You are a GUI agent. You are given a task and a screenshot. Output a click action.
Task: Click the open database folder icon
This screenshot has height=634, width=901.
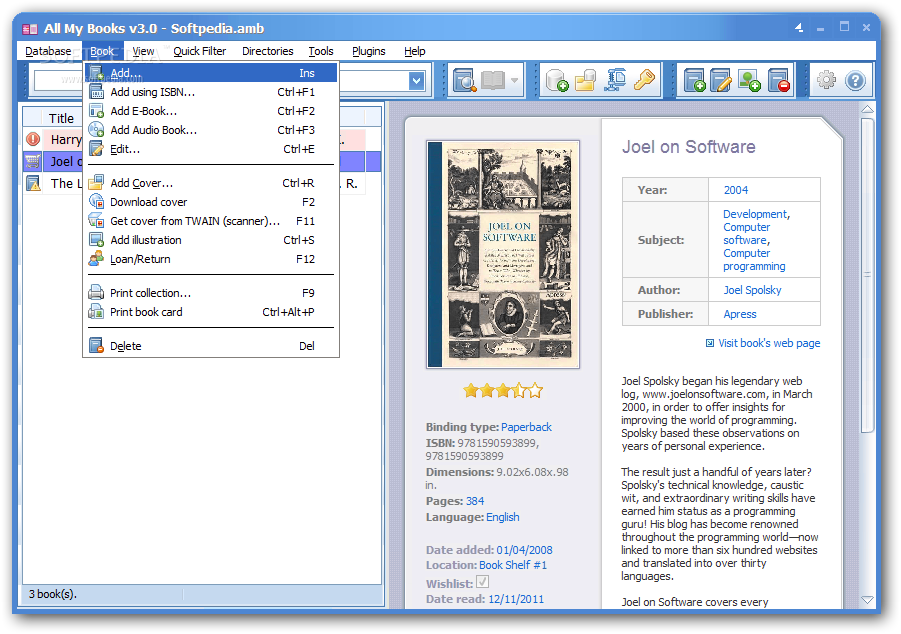[x=586, y=80]
